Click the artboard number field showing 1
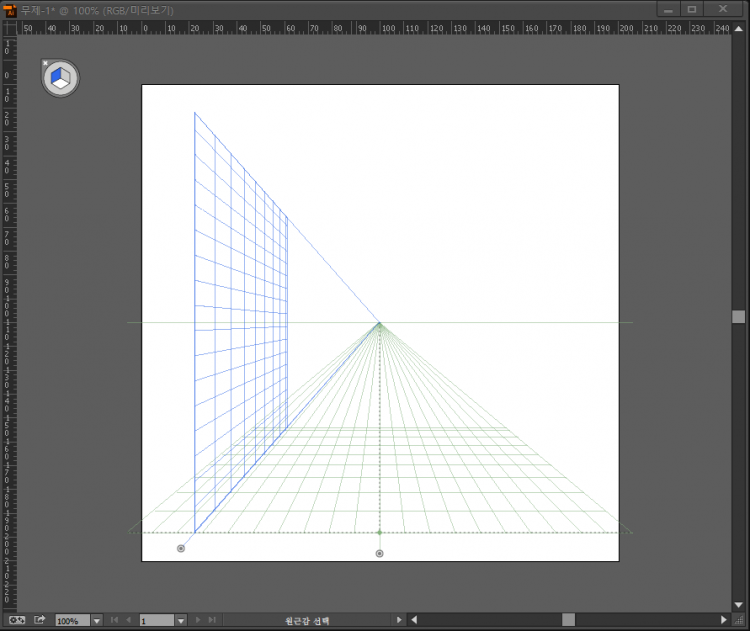 coord(156,621)
